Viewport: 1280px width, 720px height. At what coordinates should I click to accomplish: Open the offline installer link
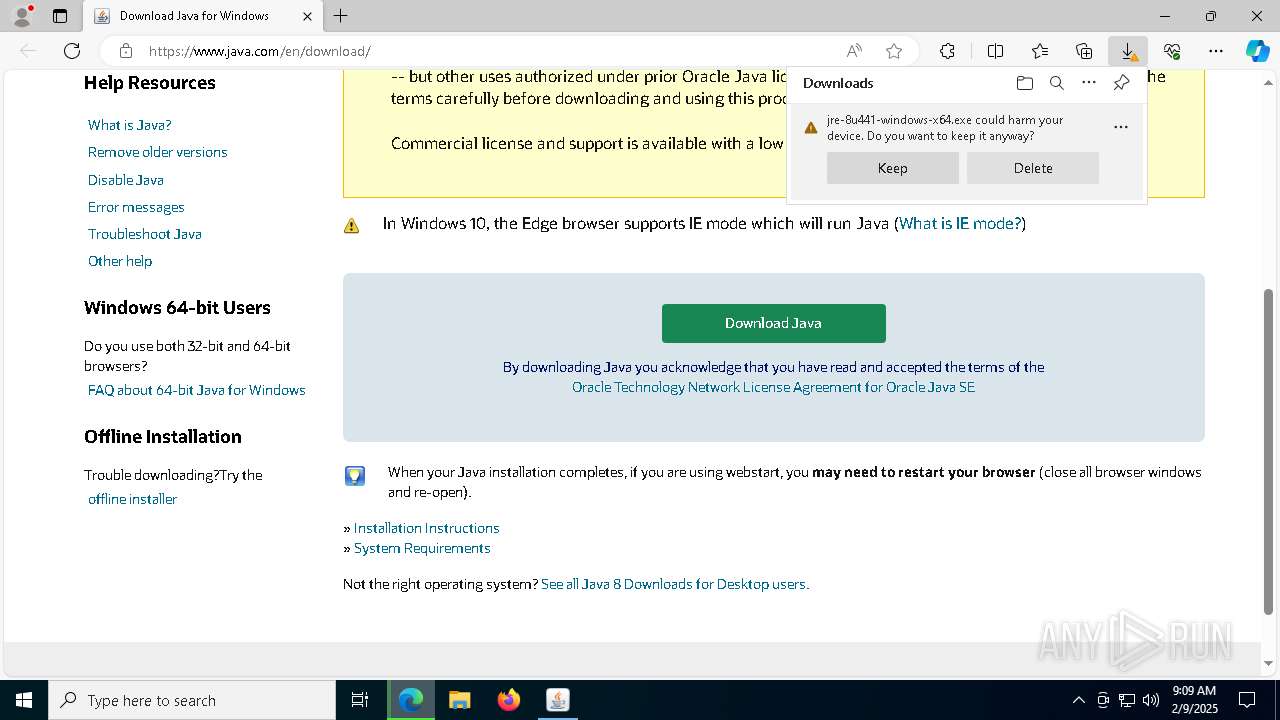coord(132,499)
